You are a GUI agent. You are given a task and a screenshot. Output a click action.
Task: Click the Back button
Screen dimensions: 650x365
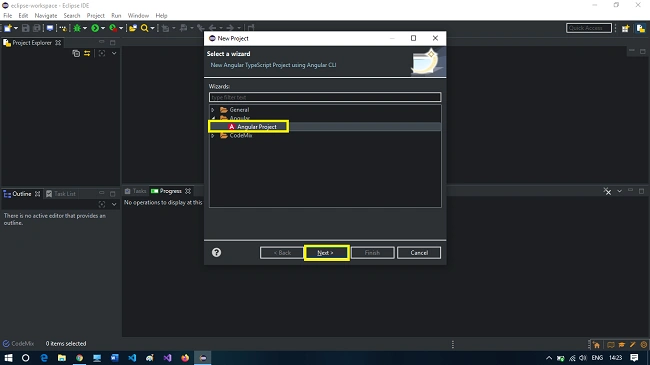[282, 253]
